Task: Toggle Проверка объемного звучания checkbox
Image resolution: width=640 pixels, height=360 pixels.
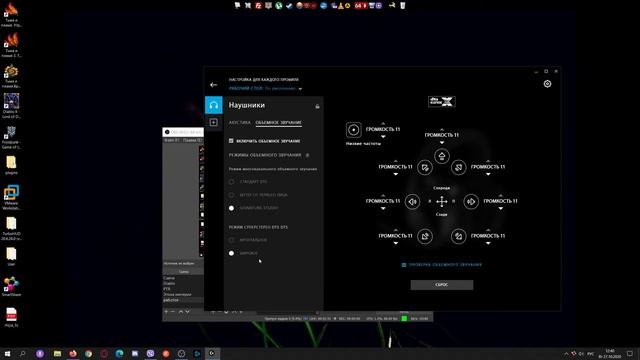Action: [404, 265]
